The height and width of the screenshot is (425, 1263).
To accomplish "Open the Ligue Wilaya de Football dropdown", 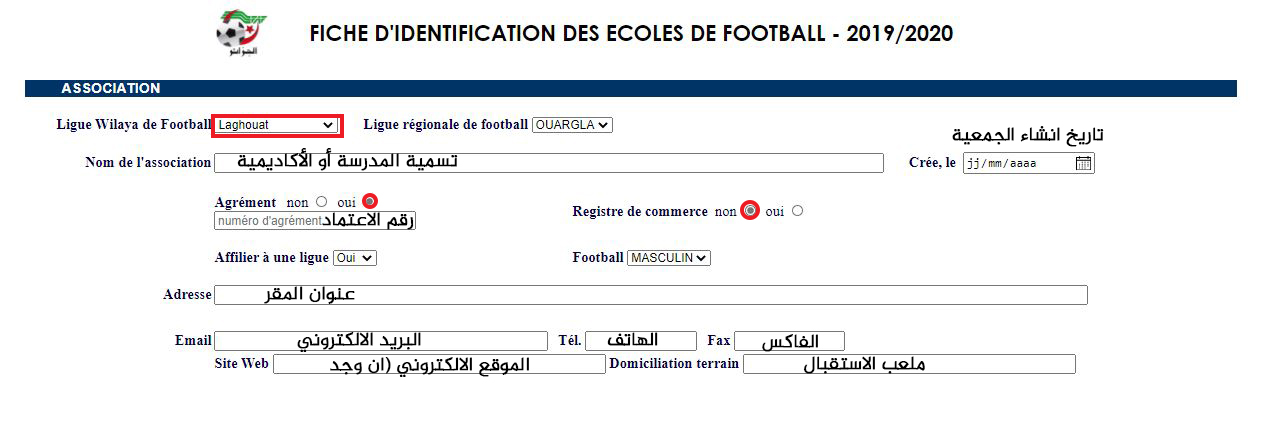I will [277, 125].
